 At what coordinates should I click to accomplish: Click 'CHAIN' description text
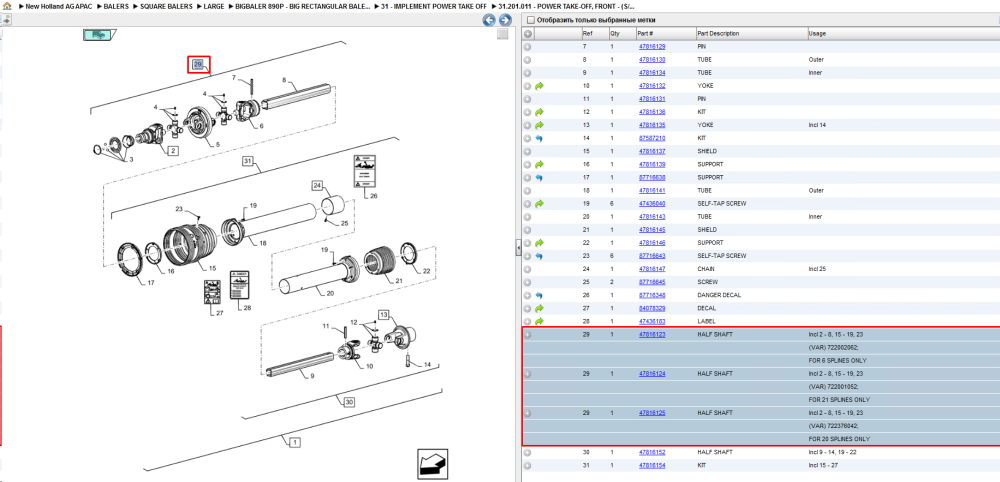[x=705, y=269]
